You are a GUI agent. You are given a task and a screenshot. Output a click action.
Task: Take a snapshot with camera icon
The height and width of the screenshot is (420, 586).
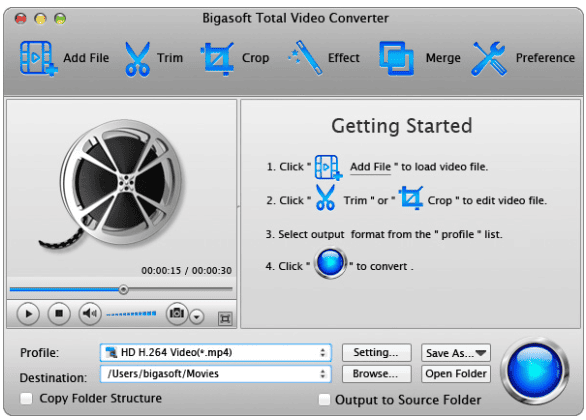click(x=177, y=313)
